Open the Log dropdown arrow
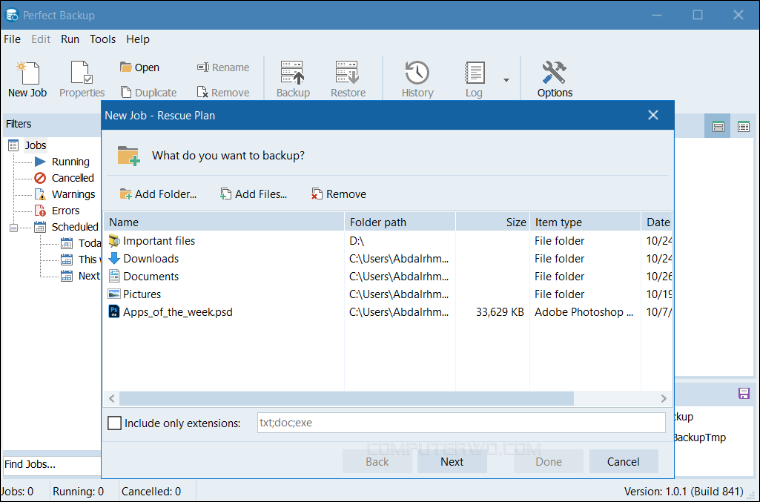 pyautogui.click(x=506, y=80)
